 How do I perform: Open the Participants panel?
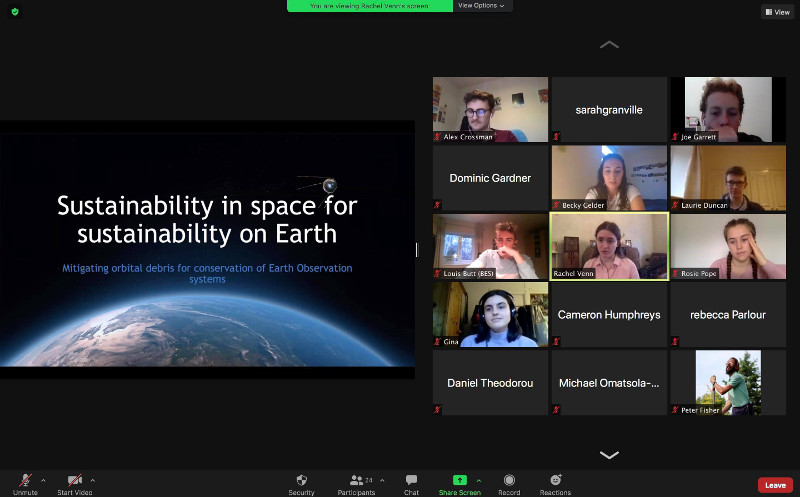click(x=356, y=481)
